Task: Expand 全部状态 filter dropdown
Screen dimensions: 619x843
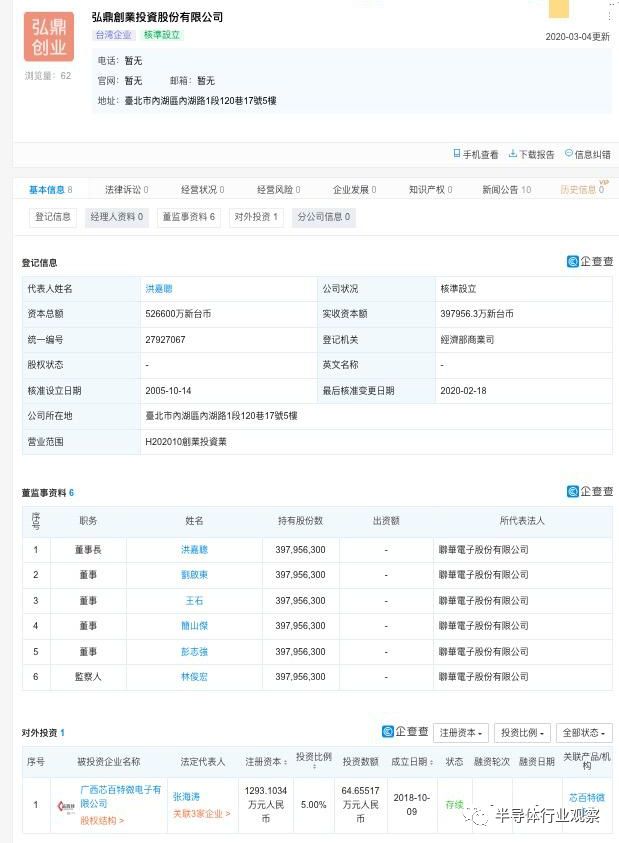Action: (584, 733)
